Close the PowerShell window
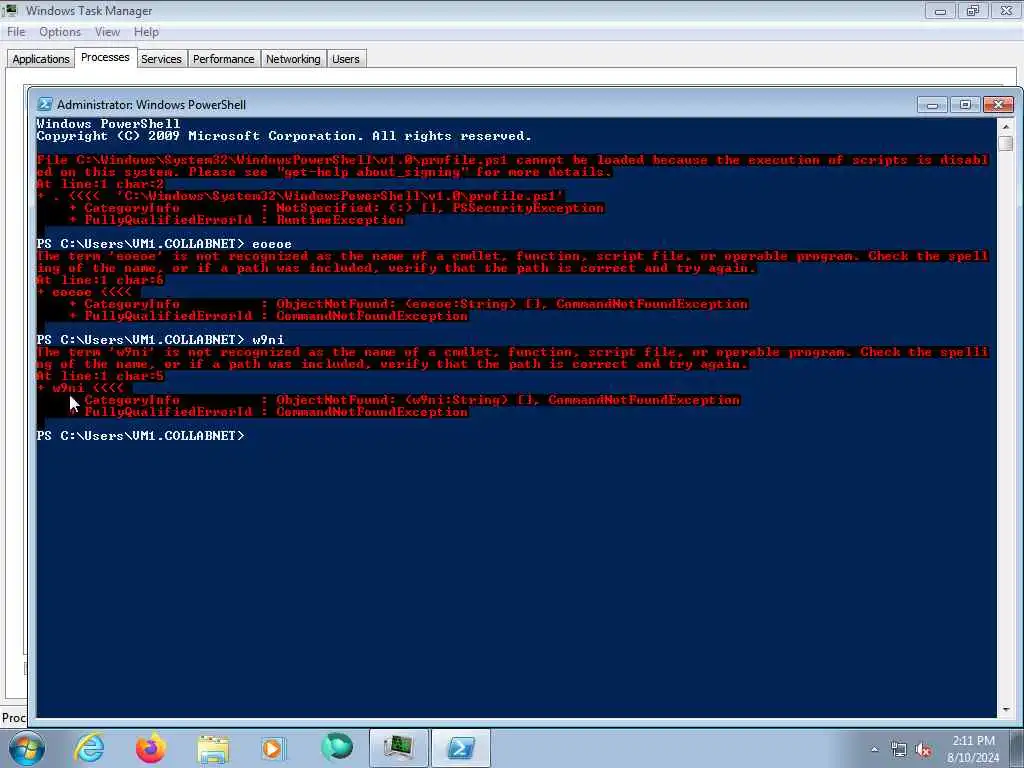This screenshot has height=768, width=1024. tap(999, 104)
